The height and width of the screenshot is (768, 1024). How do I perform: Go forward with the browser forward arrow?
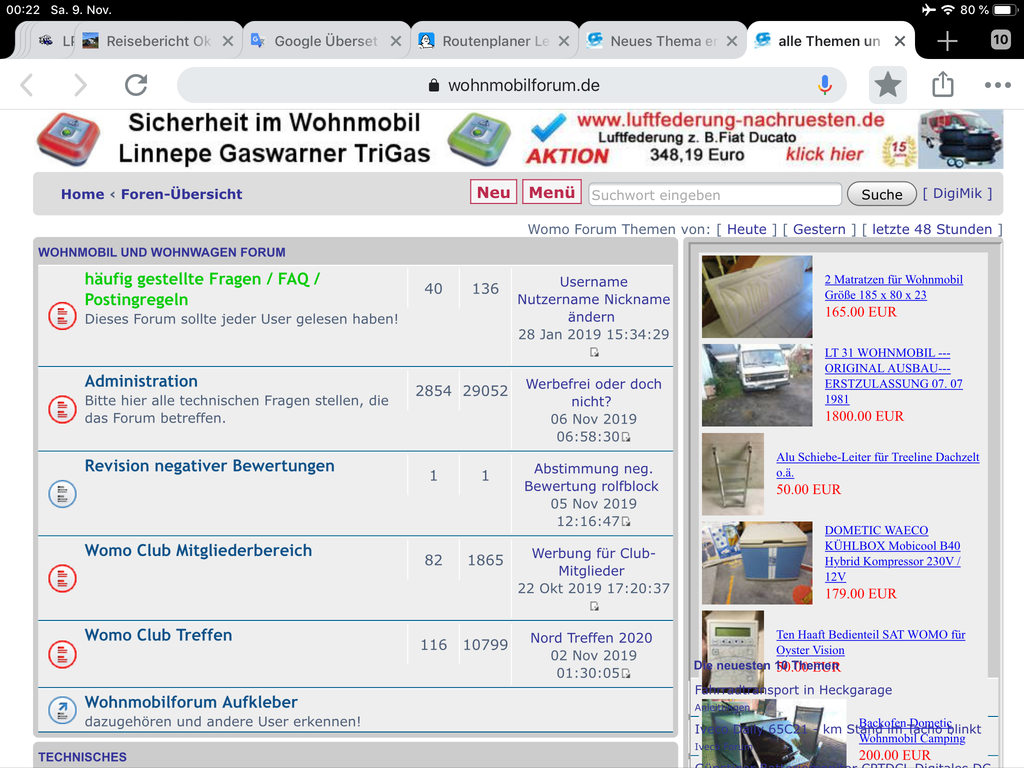tap(80, 85)
